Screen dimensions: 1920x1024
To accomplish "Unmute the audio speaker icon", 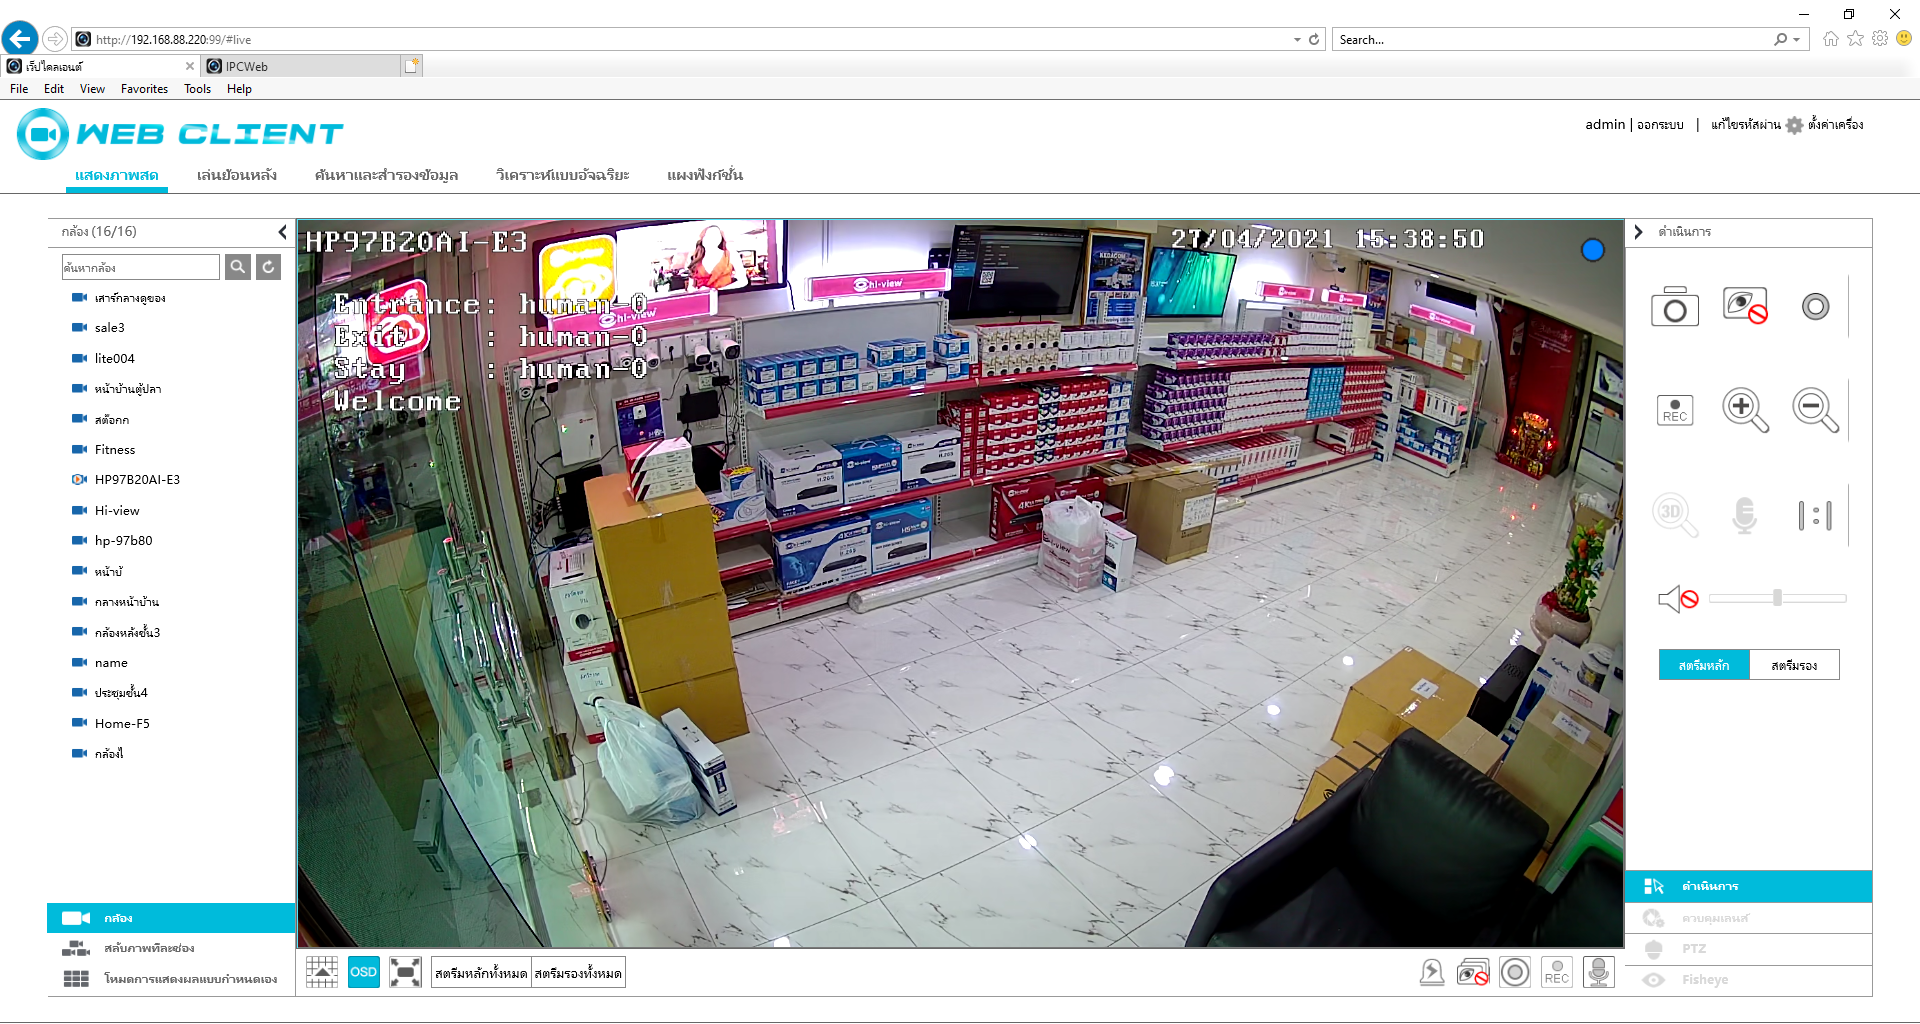I will 1677,599.
